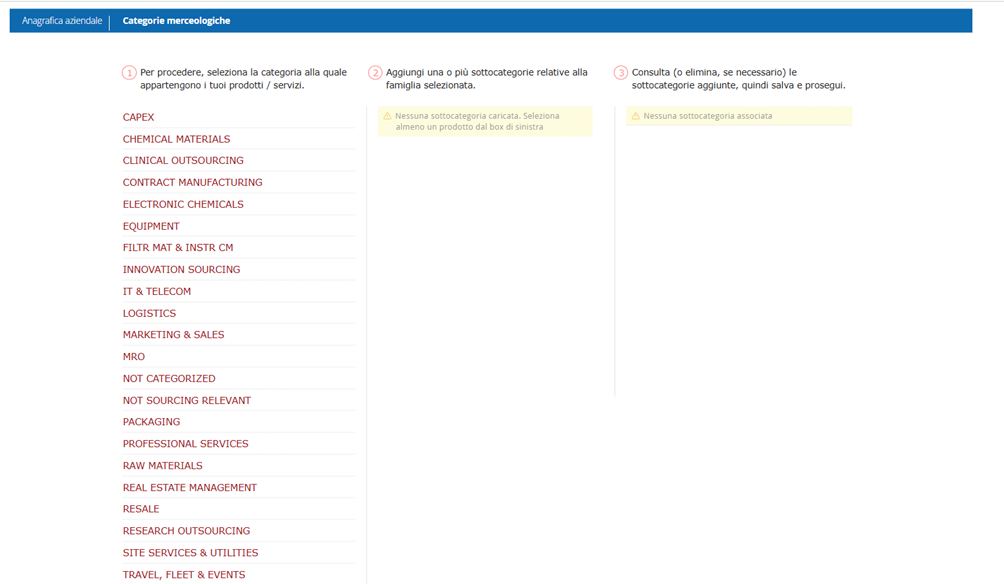Select ELECTRONIC CHEMICALS category
The image size is (1004, 584).
183,204
